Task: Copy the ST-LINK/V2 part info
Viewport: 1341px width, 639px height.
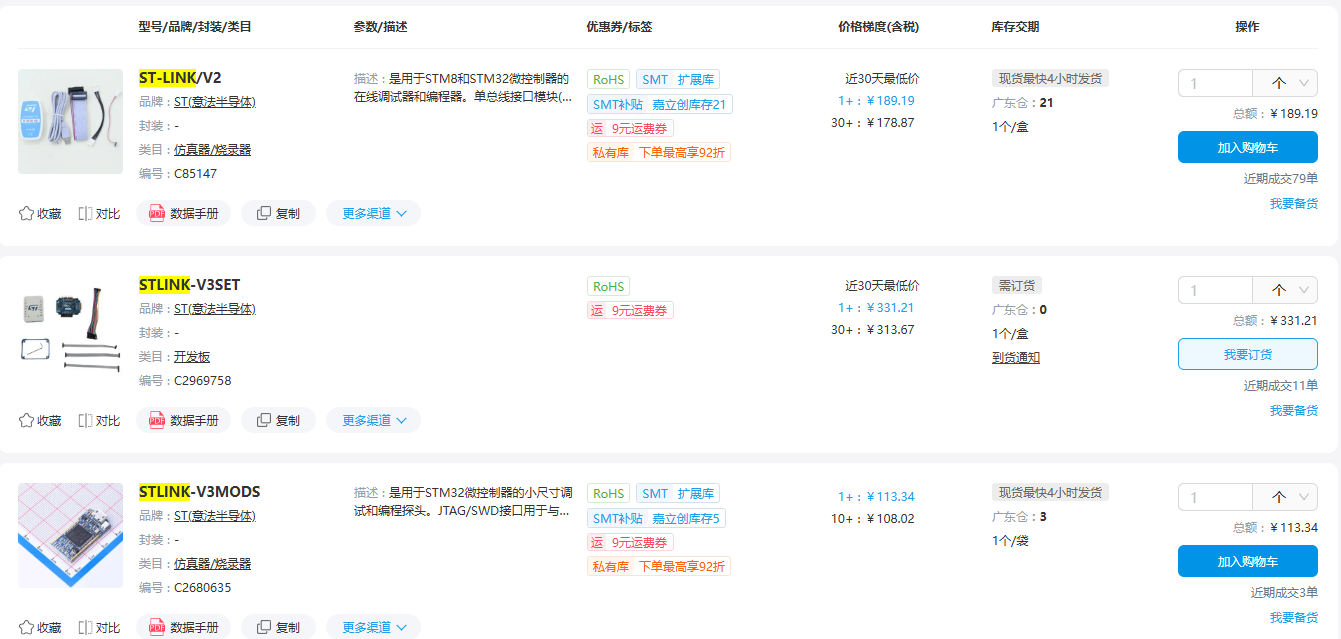Action: 278,213
